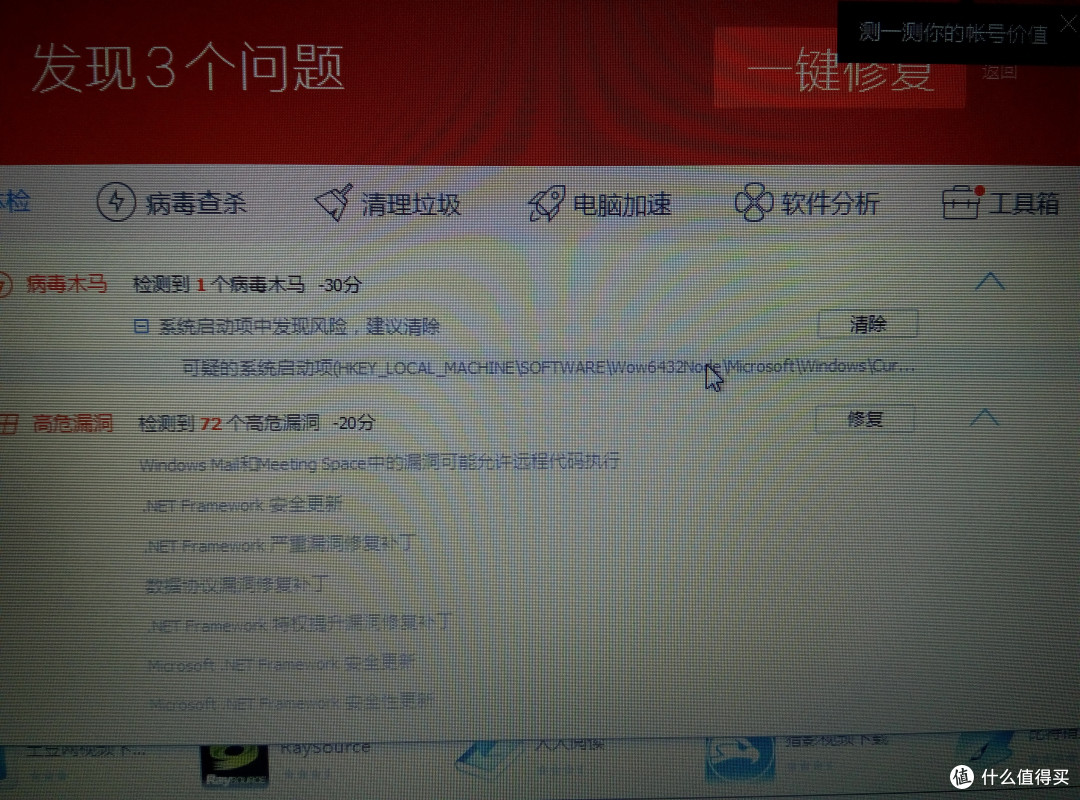Click the rocket 电脑加速 icon

point(547,203)
